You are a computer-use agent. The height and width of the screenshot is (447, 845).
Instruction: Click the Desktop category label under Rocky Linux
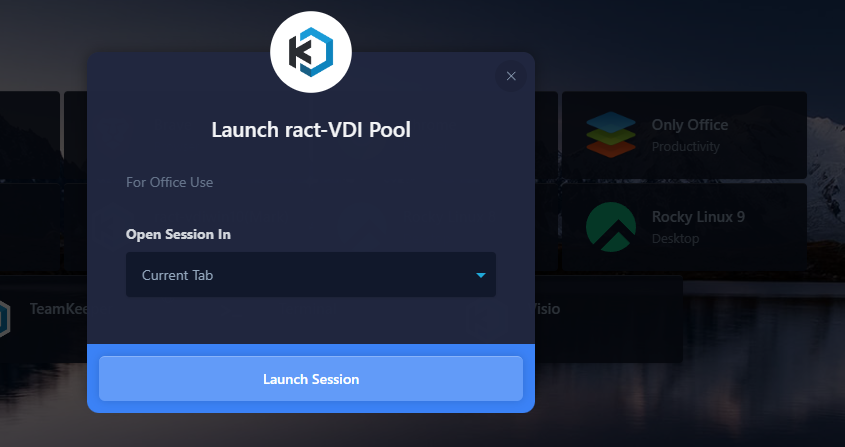(675, 238)
